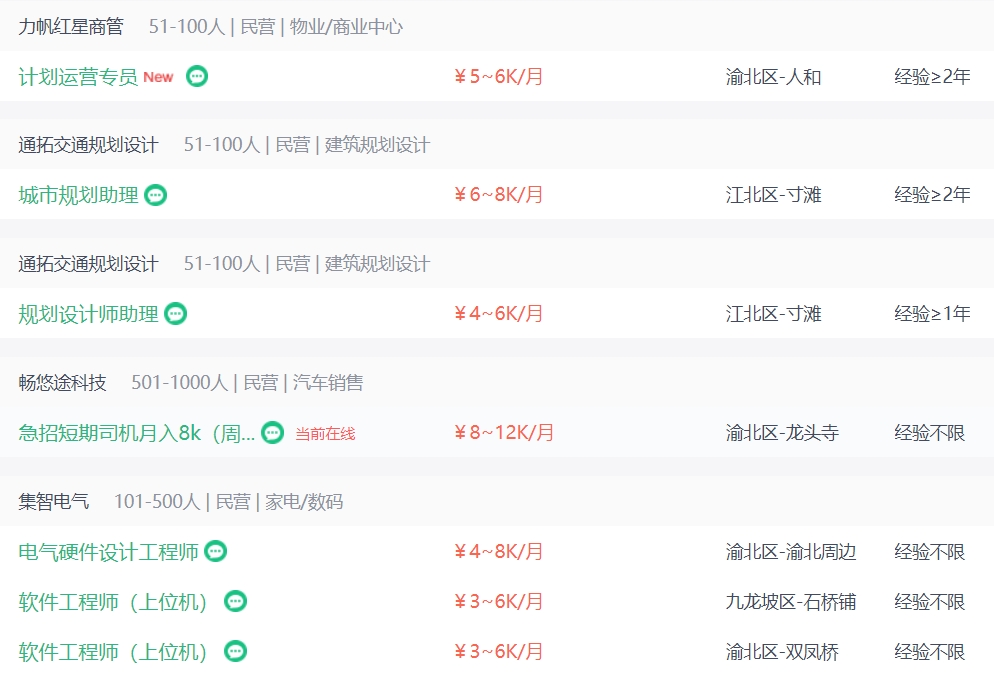Open 急招短期司机月入8k job listing
994x675 pixels.
pyautogui.click(x=136, y=433)
